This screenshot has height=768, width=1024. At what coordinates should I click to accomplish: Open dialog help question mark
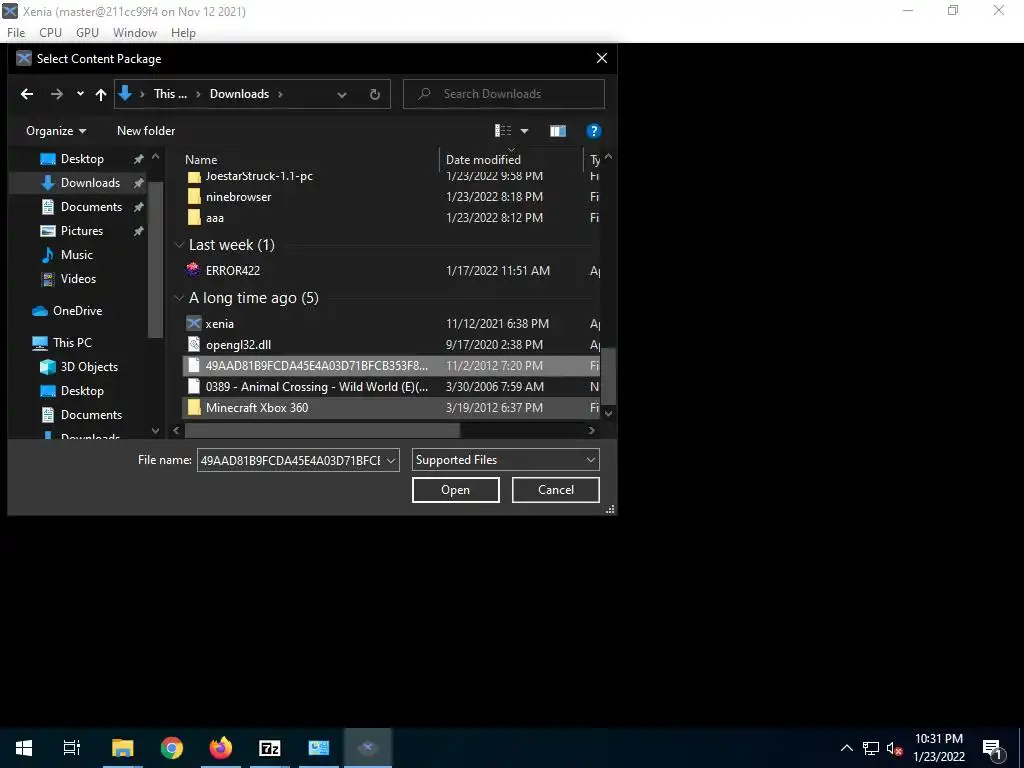point(593,131)
